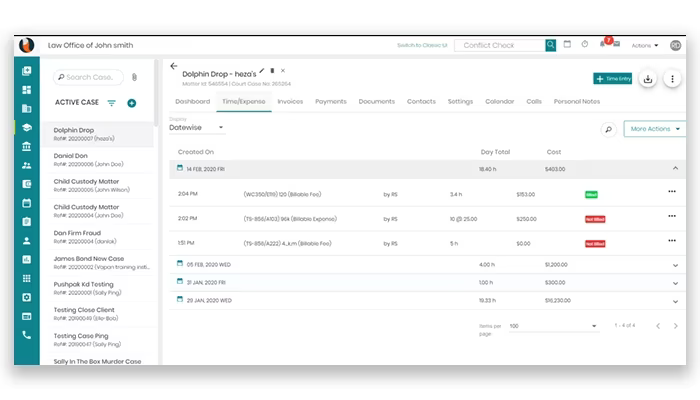Expand the 05 Feb 2020 Wed row
This screenshot has width=700, height=400.
coord(675,265)
